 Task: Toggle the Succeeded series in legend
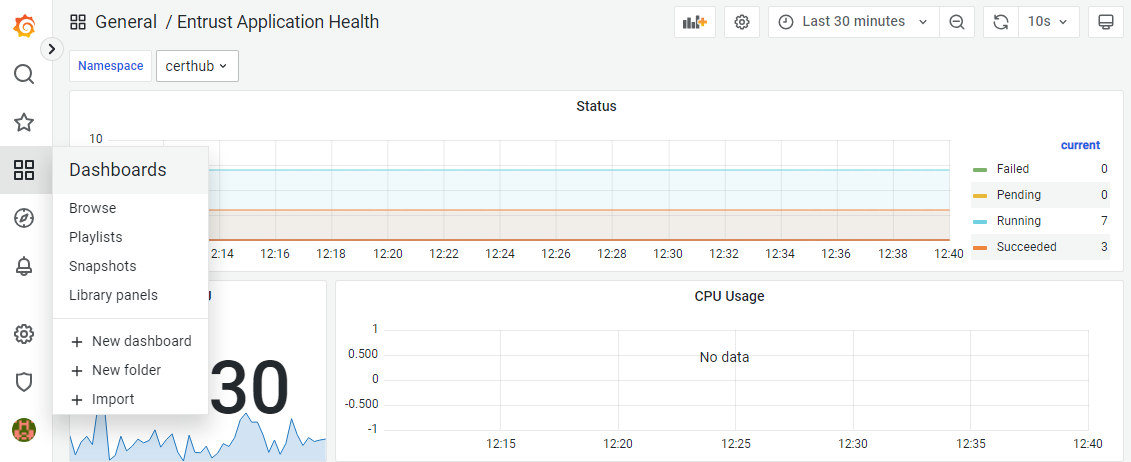click(1026, 247)
